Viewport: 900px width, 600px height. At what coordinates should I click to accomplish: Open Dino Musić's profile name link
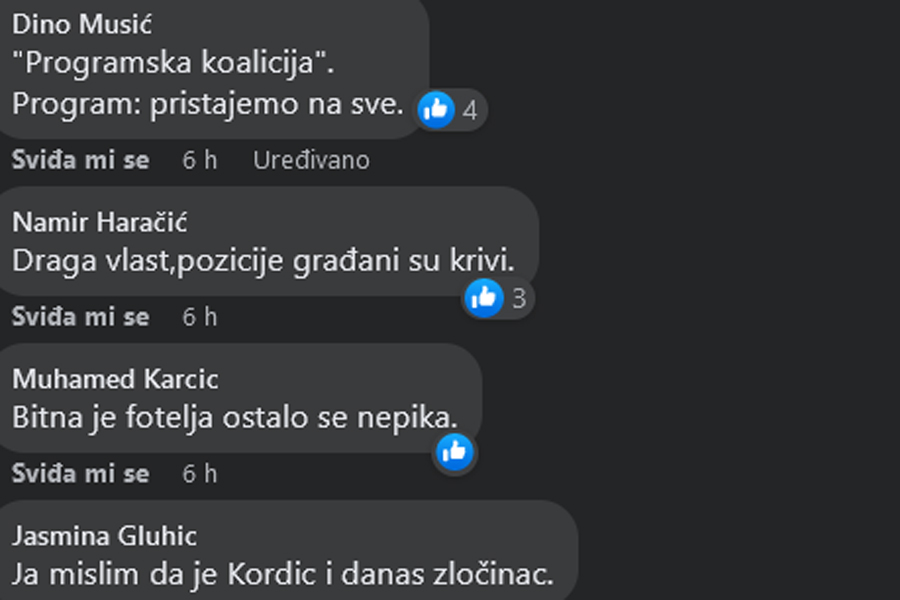point(82,25)
